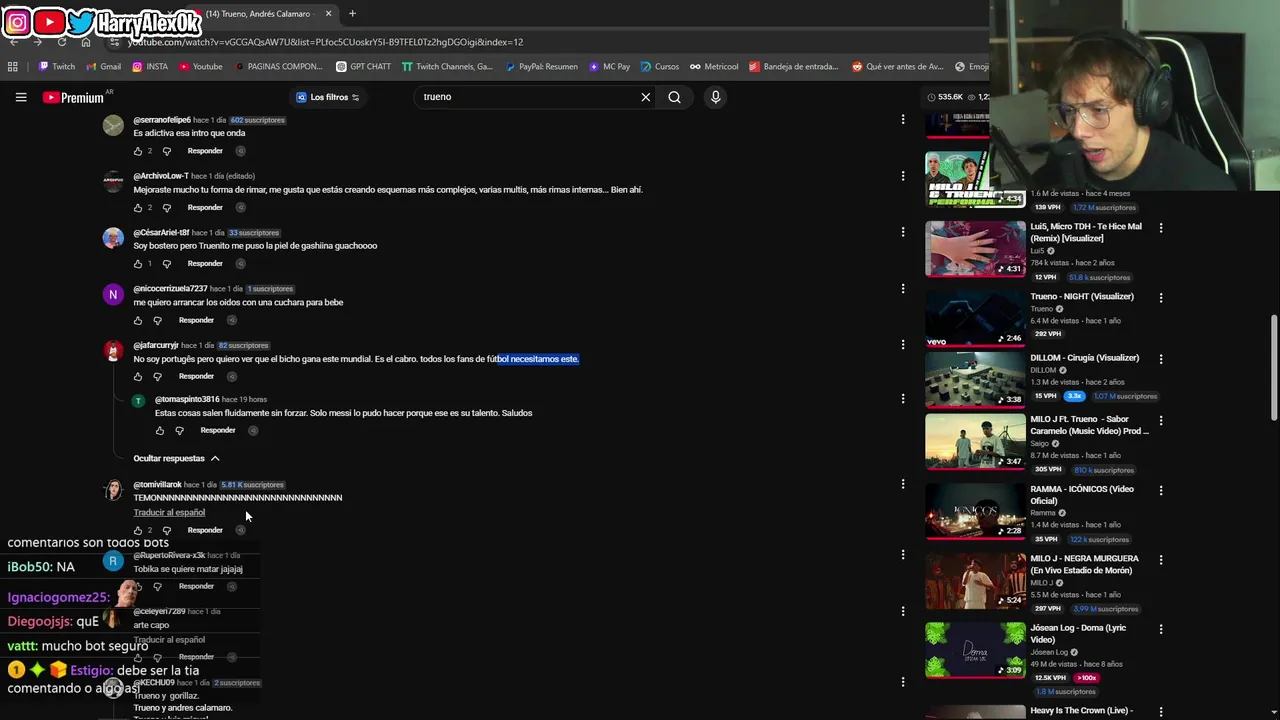Viewport: 1280px width, 720px height.
Task: Open more options for Sabor Caramelo video
Action: [1161, 420]
